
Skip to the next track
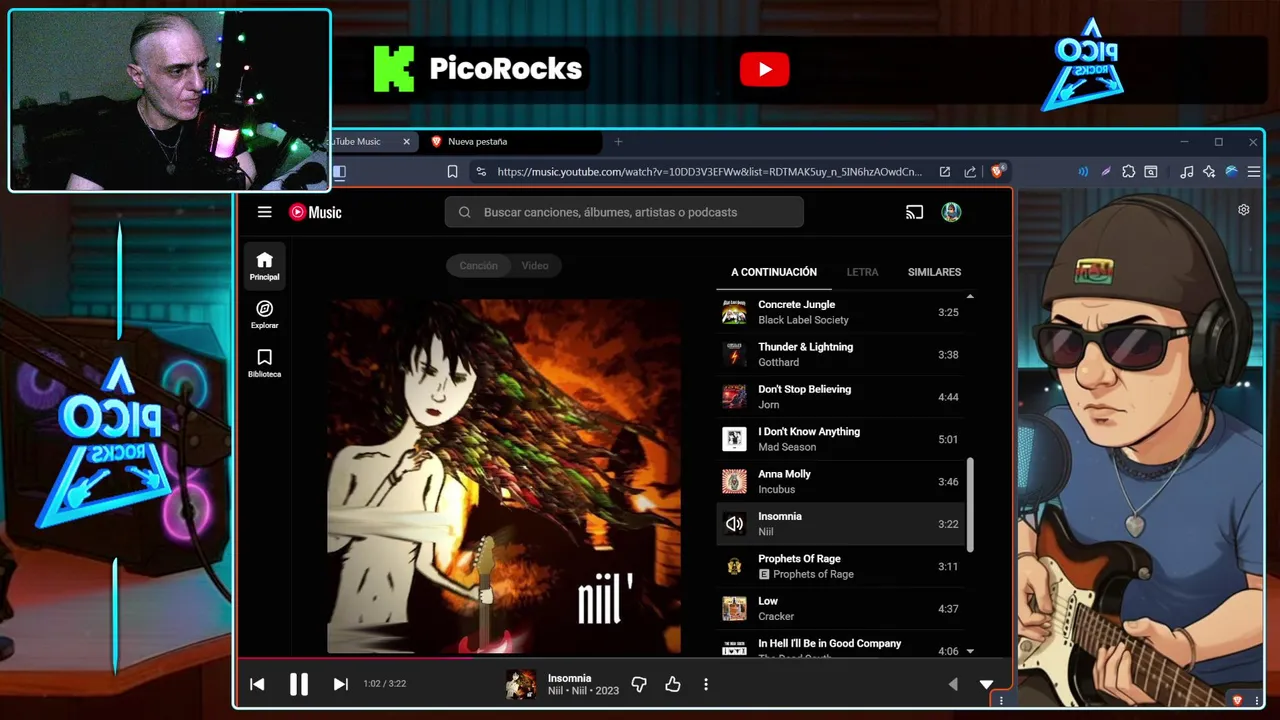[340, 684]
